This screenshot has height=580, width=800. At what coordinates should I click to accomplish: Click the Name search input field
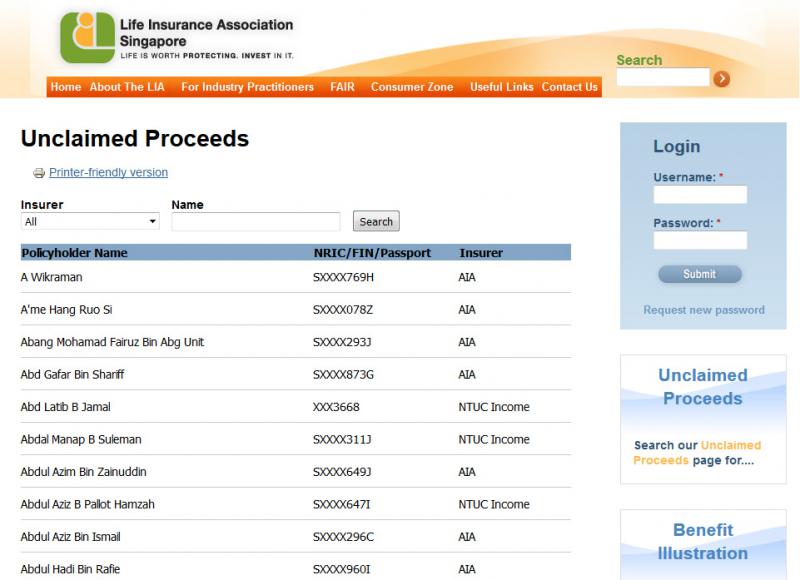(x=256, y=221)
